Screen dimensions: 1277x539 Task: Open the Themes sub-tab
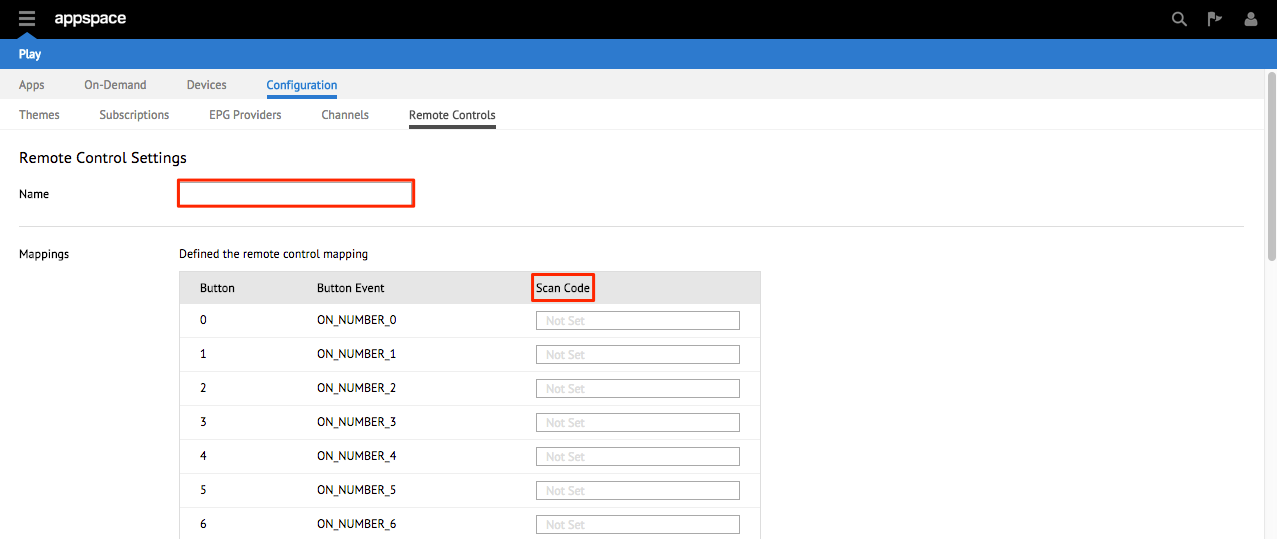[39, 115]
